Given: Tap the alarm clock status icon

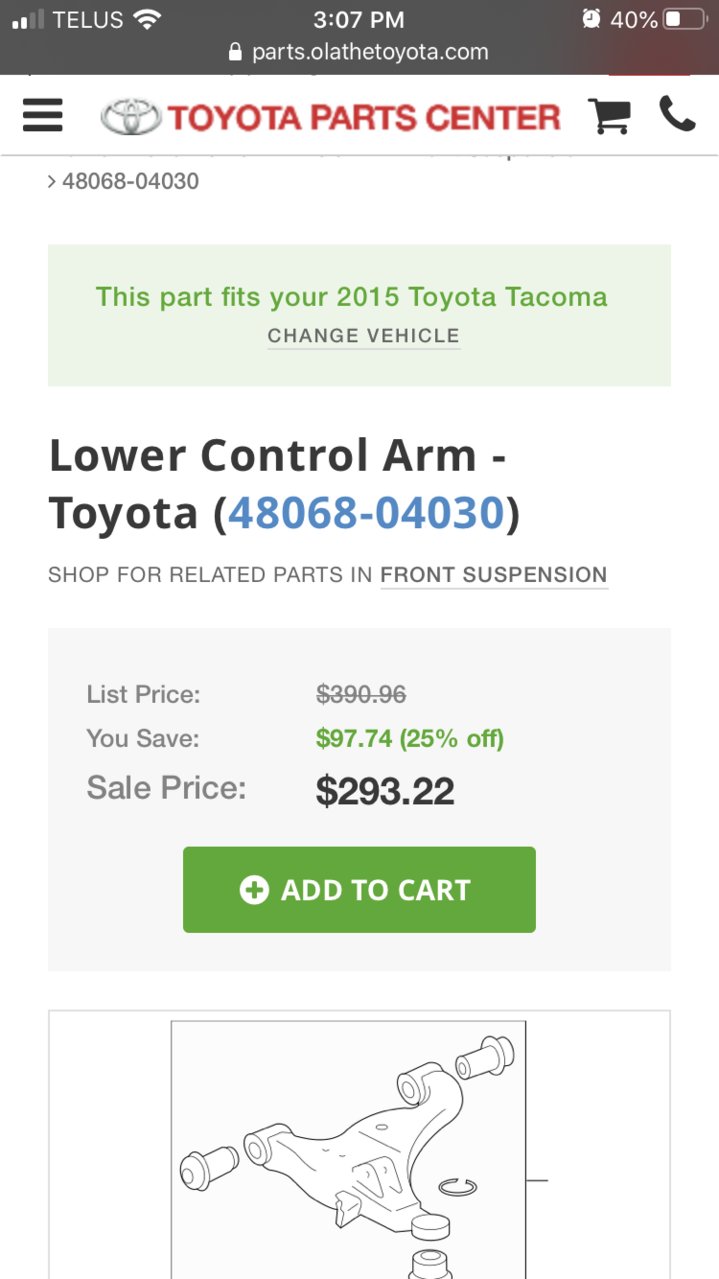Looking at the screenshot, I should click(x=591, y=19).
